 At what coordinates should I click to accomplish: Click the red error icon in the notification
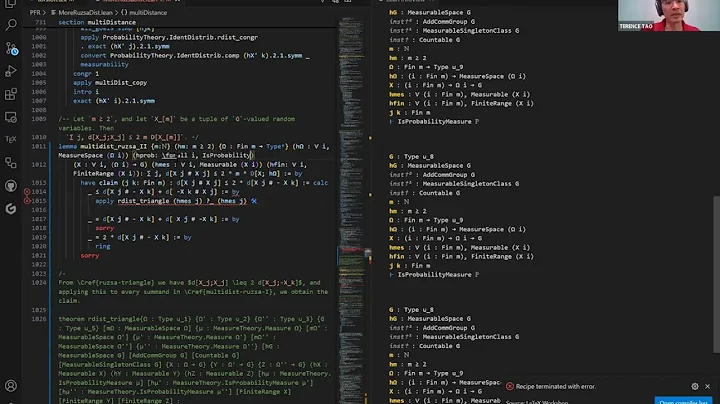click(x=510, y=387)
